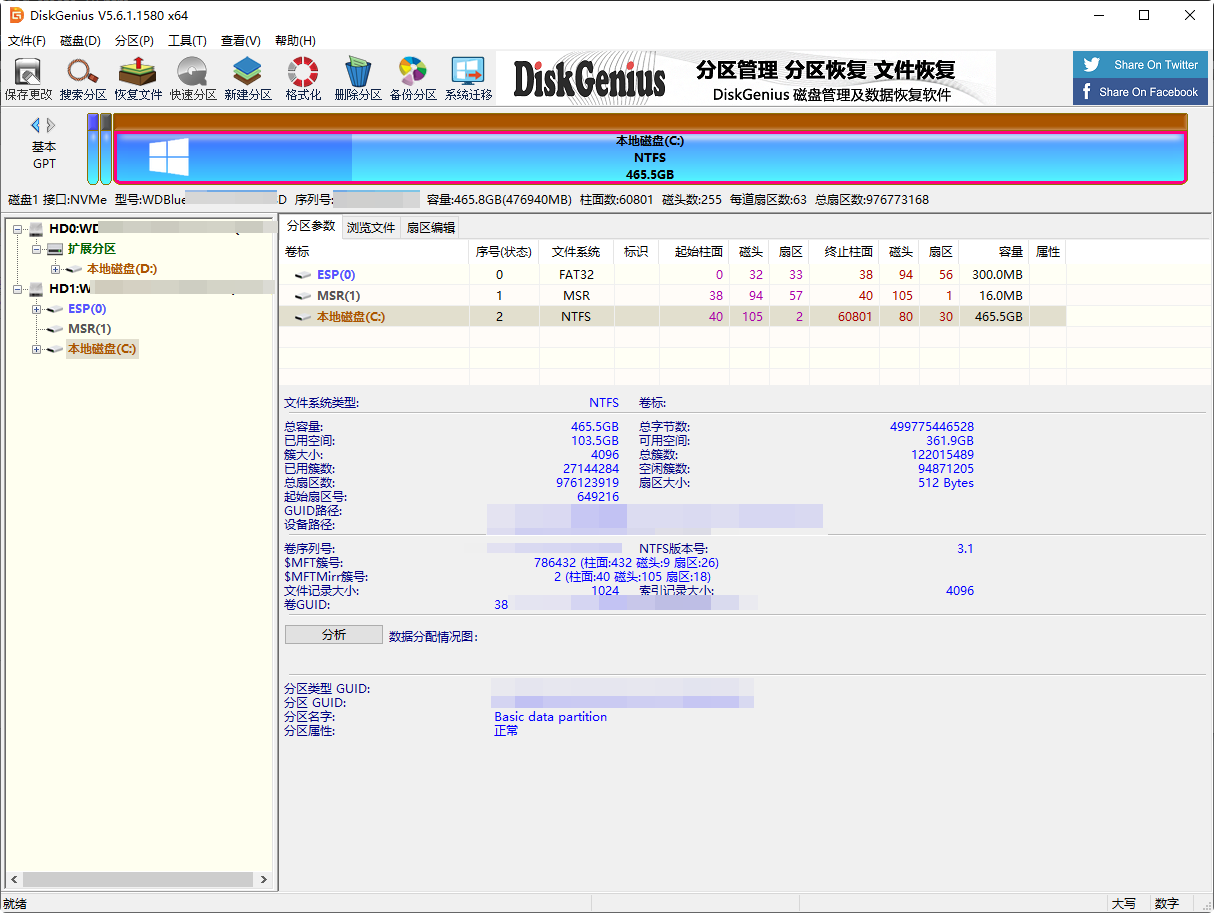Image resolution: width=1214 pixels, height=913 pixels.
Task: Click the 备份分区 backup partition tool
Action: coord(413,77)
